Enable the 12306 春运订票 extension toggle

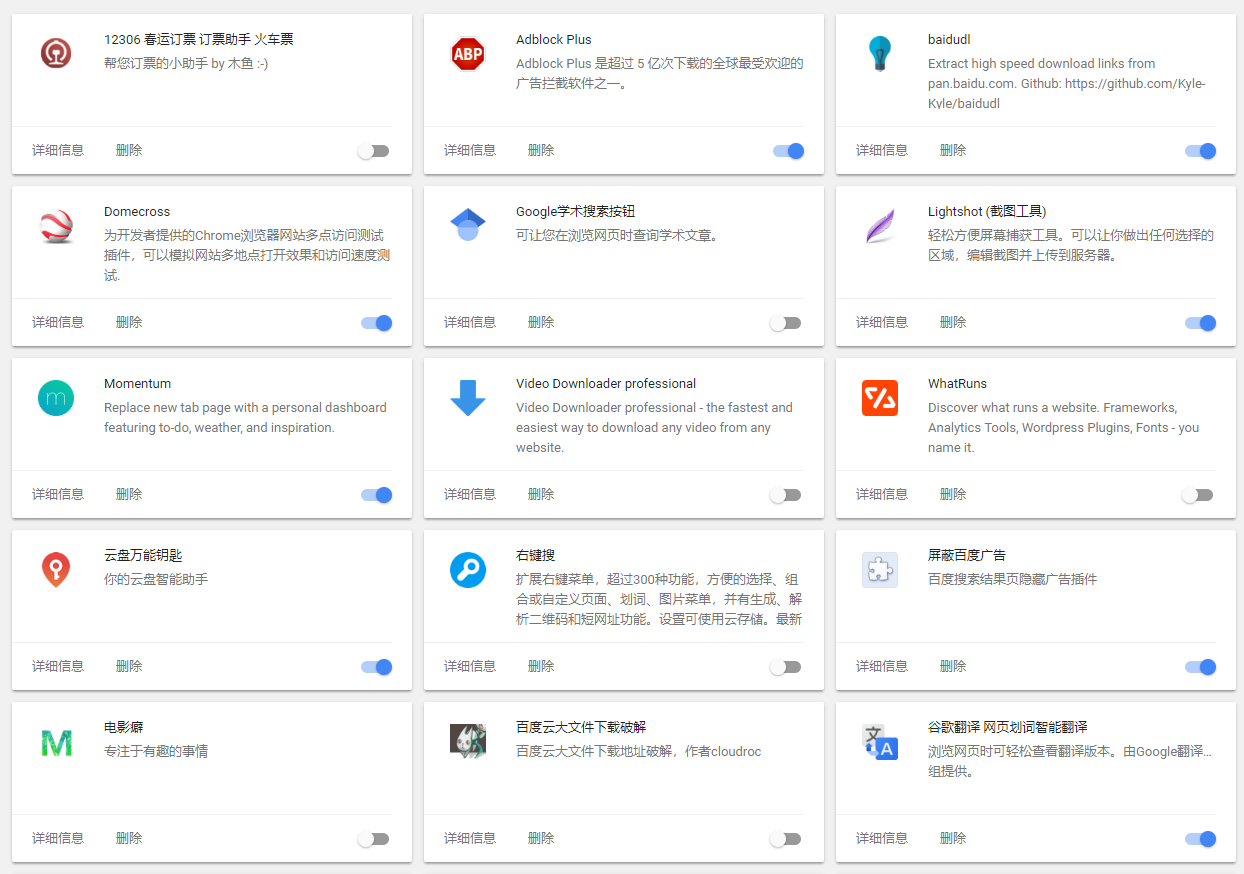(374, 151)
